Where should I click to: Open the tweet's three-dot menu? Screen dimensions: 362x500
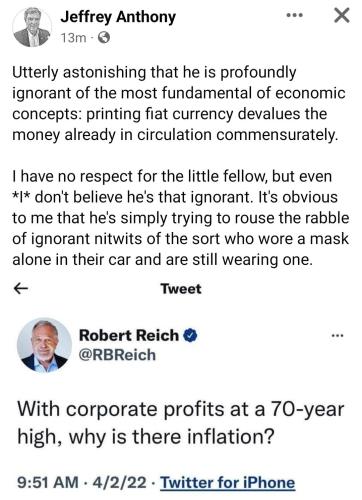click(x=337, y=335)
